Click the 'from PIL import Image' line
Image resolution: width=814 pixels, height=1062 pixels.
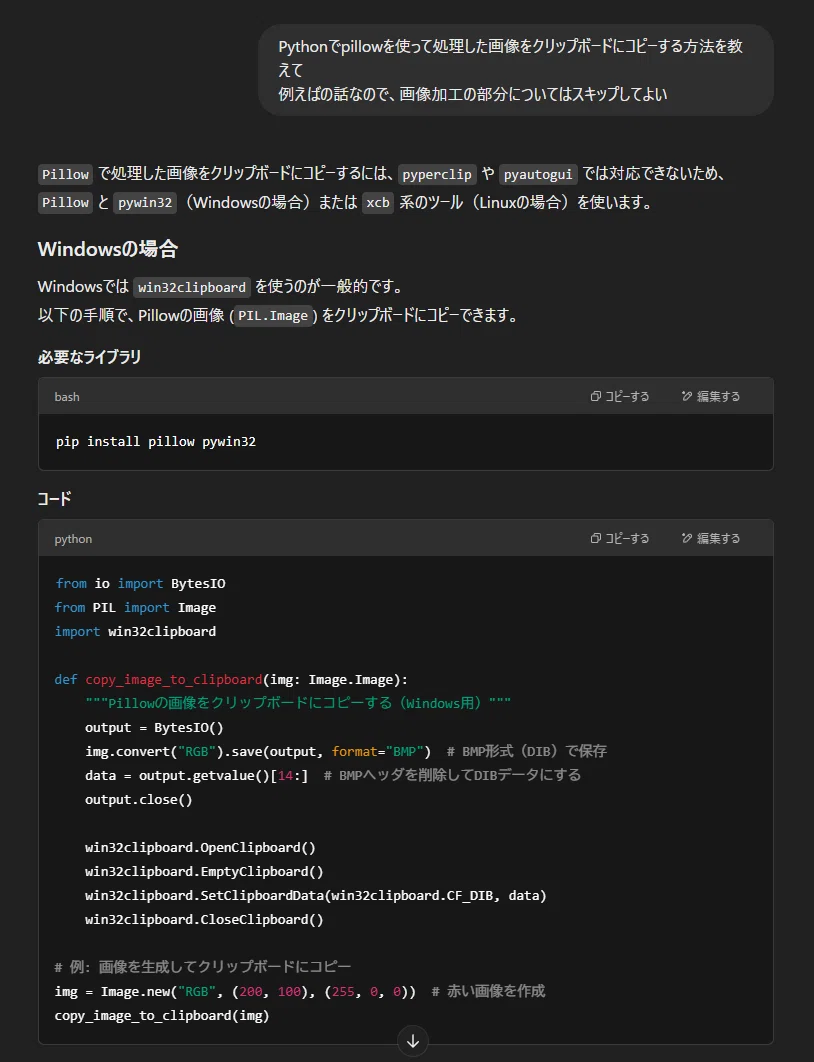(135, 608)
